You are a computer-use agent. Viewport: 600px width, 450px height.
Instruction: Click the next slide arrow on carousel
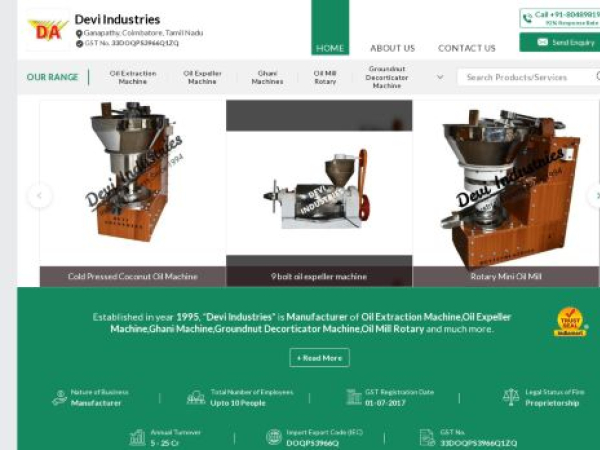click(595, 196)
